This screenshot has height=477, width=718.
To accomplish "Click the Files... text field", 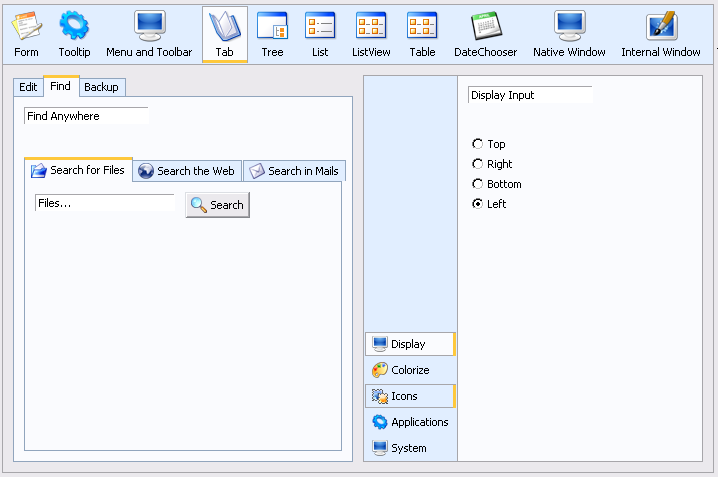I will (x=104, y=203).
